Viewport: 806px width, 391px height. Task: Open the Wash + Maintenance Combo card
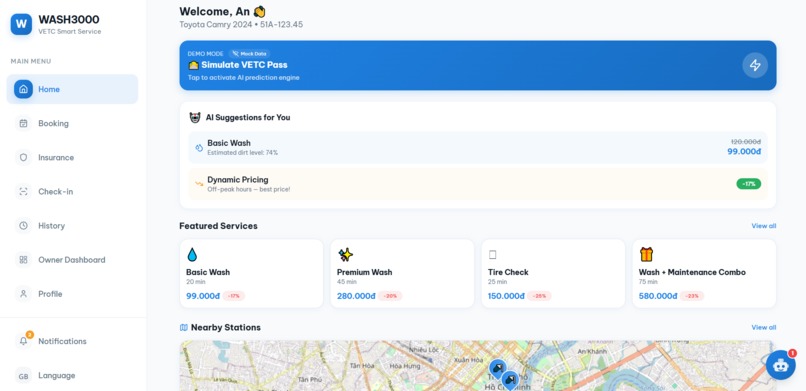tap(704, 273)
